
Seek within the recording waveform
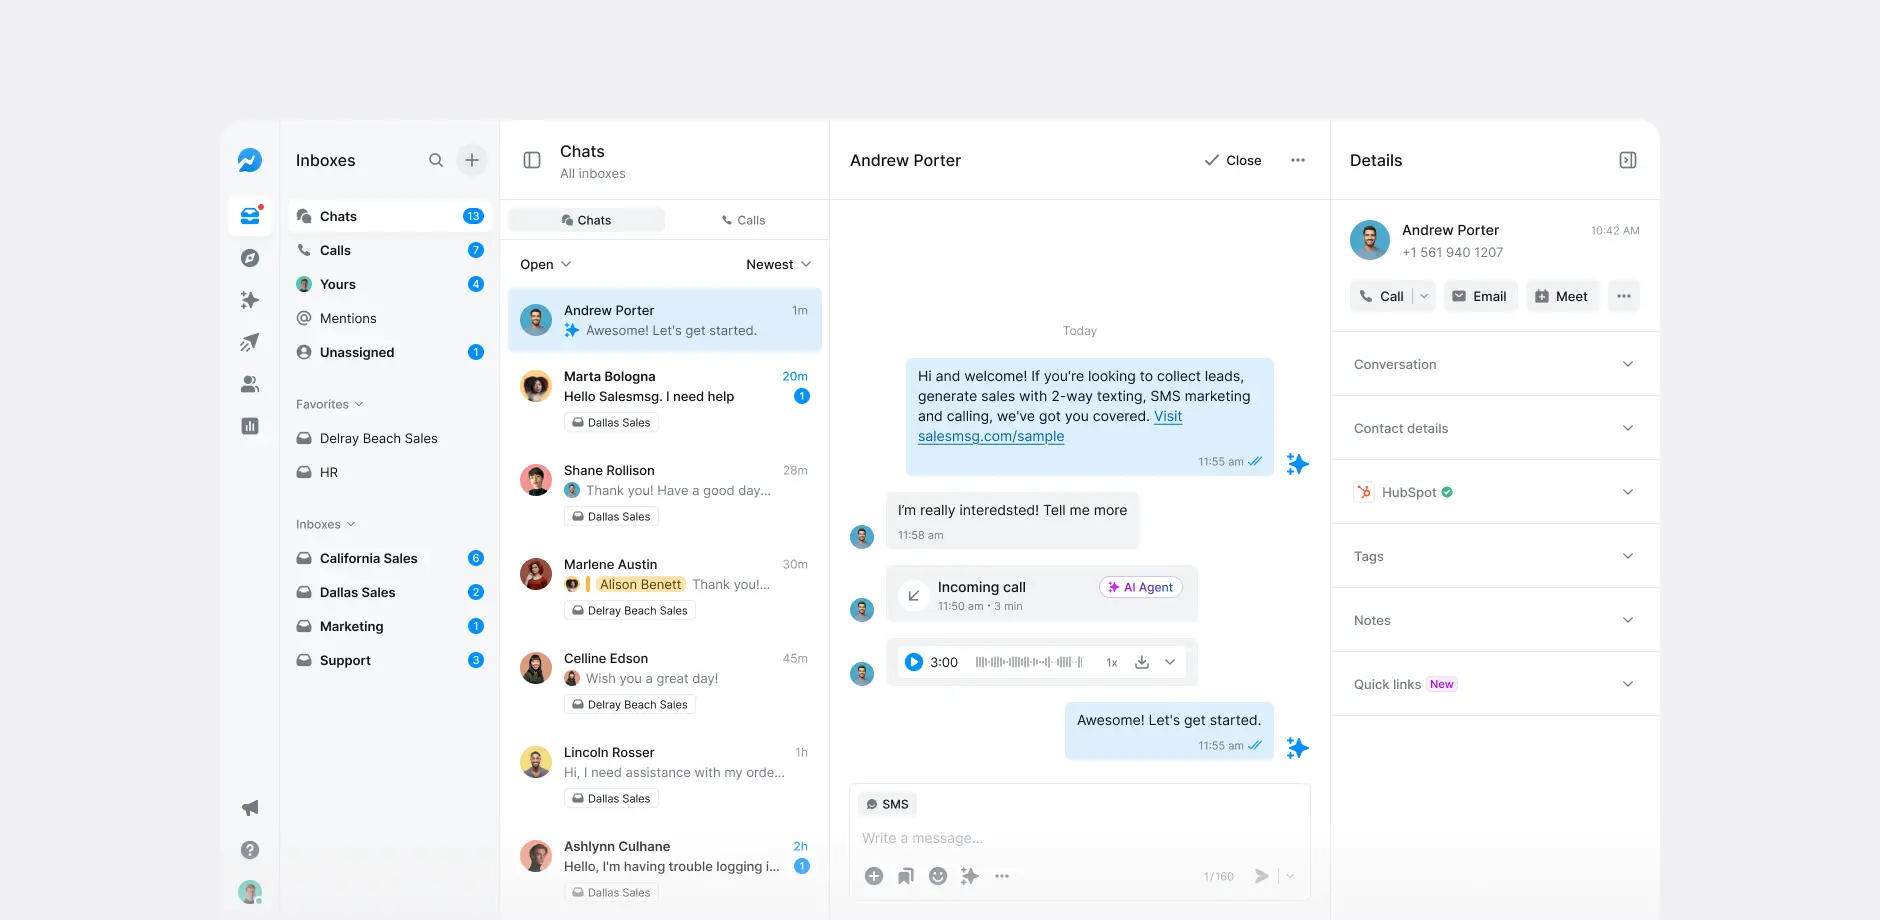coord(1029,662)
